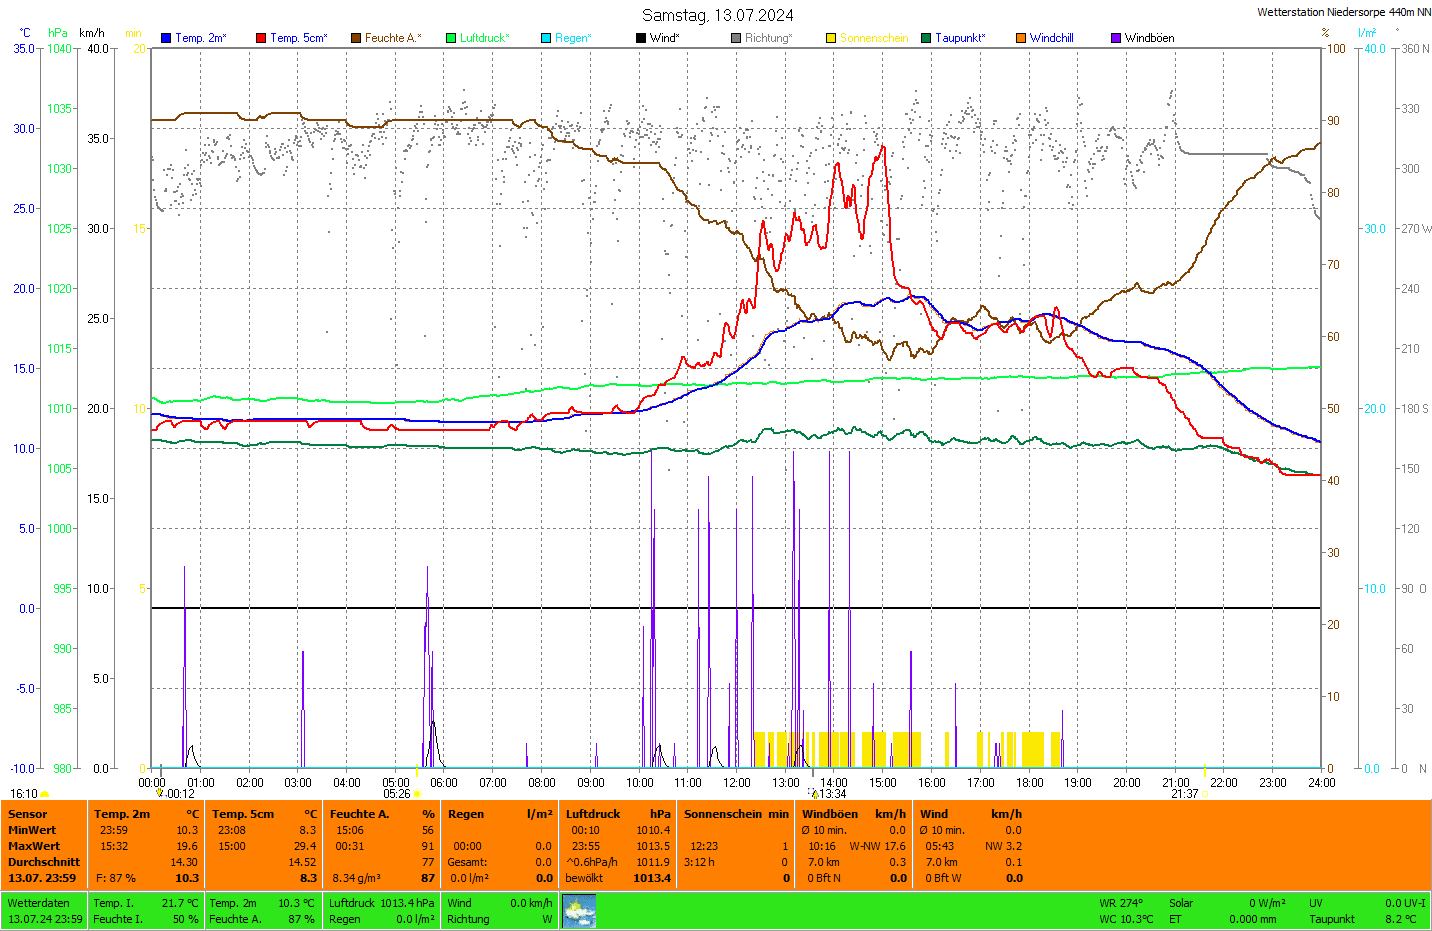Click the sun icon beside 16:10
Image resolution: width=1432 pixels, height=931 pixels.
45,795
